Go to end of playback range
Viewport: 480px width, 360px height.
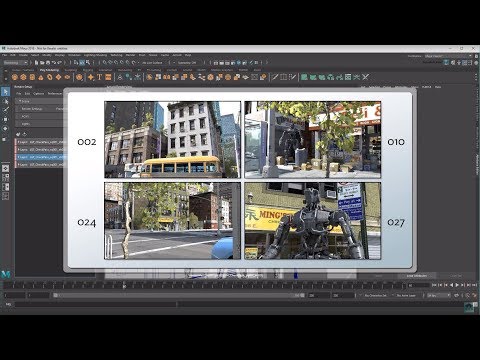coord(474,285)
